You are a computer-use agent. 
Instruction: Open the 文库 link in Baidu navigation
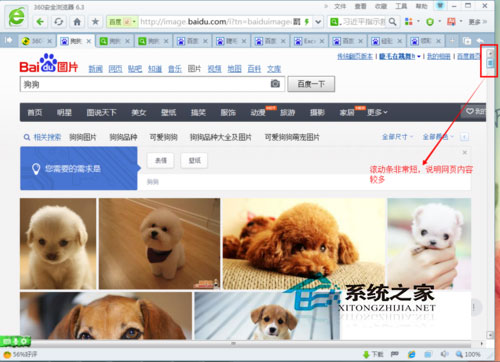[274, 69]
